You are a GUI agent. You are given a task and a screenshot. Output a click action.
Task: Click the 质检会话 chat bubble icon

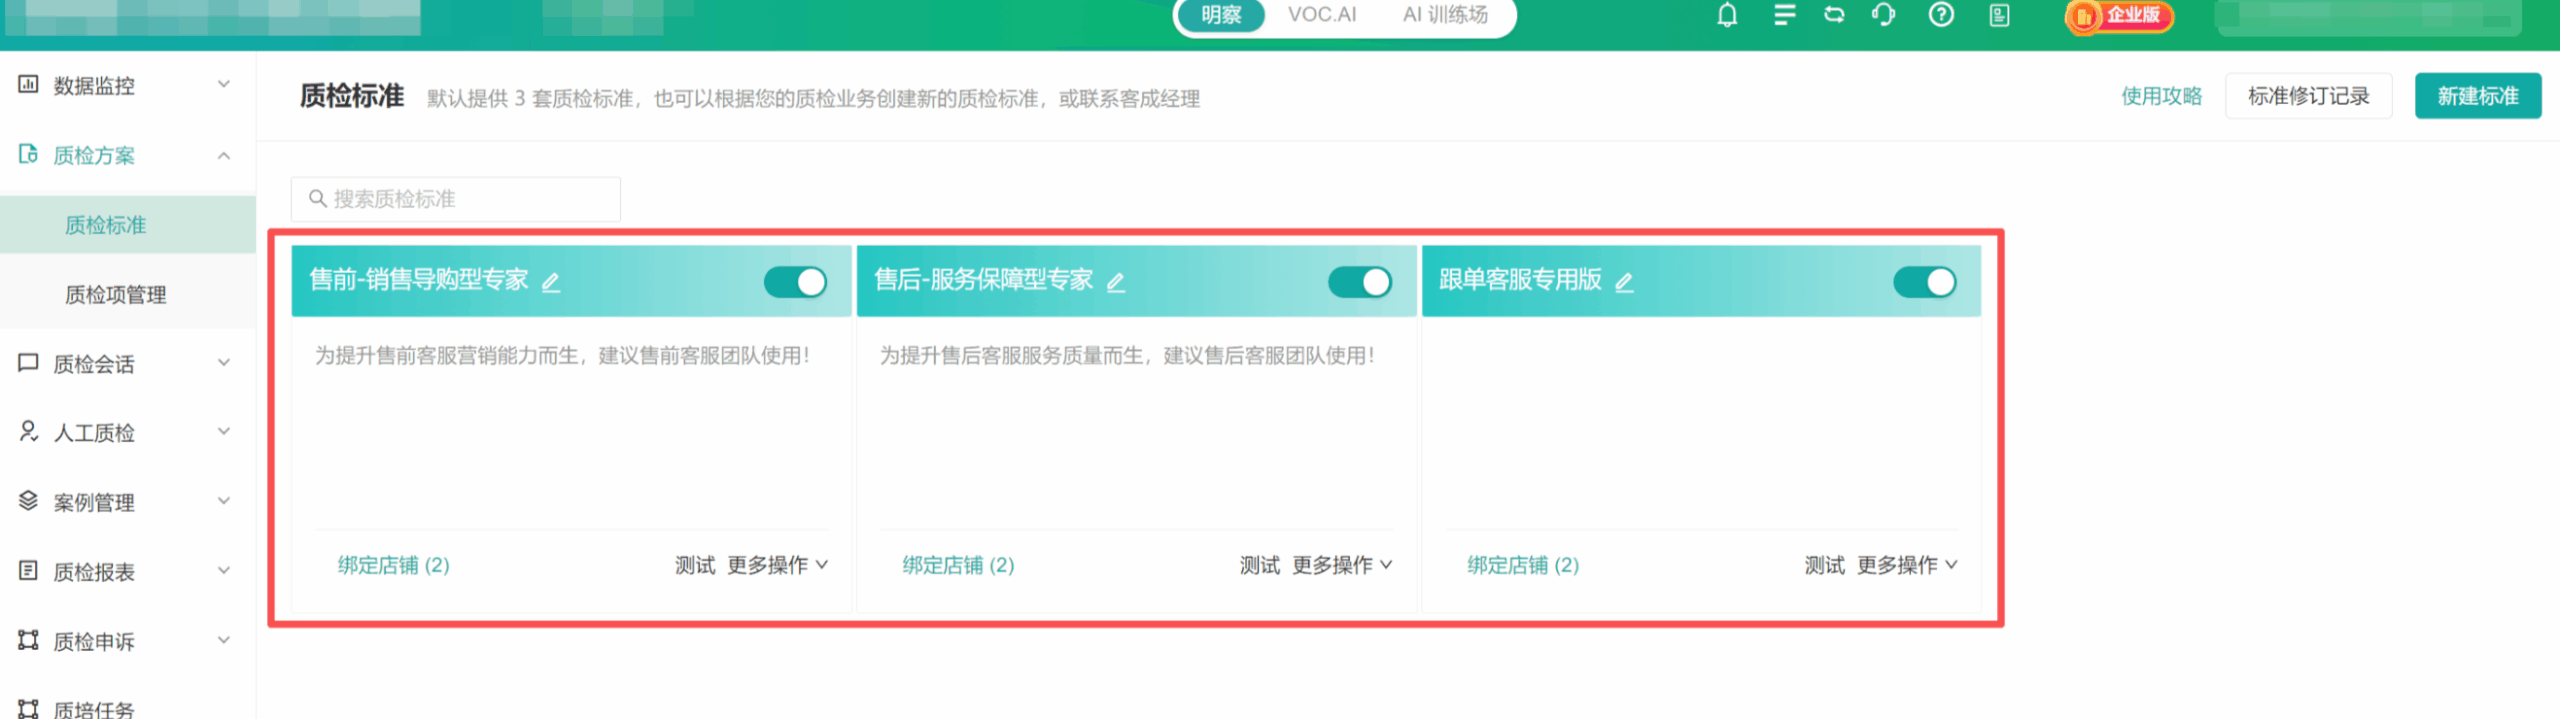tap(28, 363)
